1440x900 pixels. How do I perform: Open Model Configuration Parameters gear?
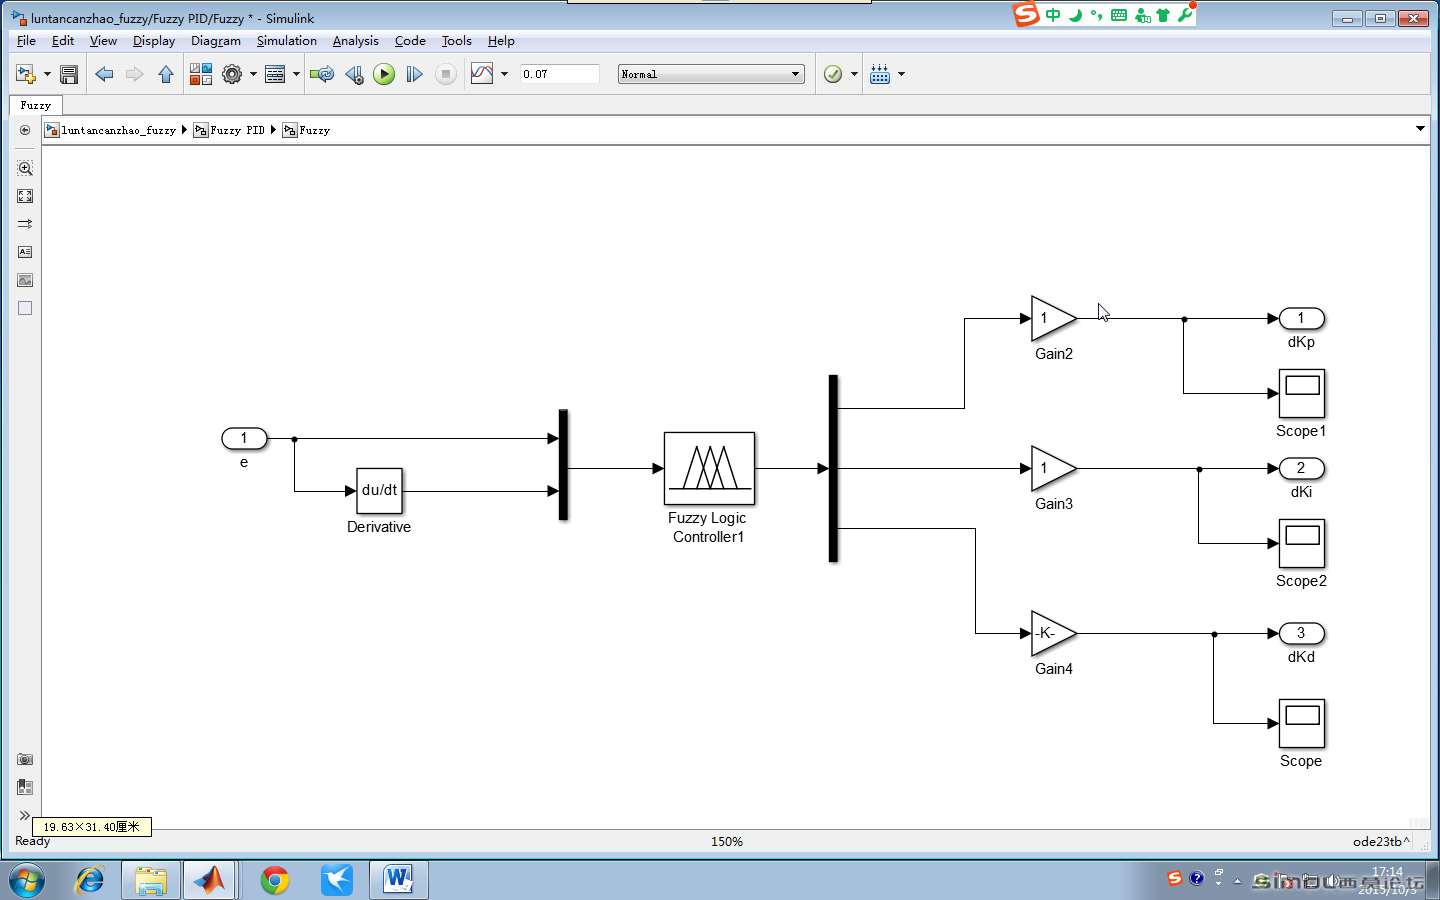pos(232,74)
